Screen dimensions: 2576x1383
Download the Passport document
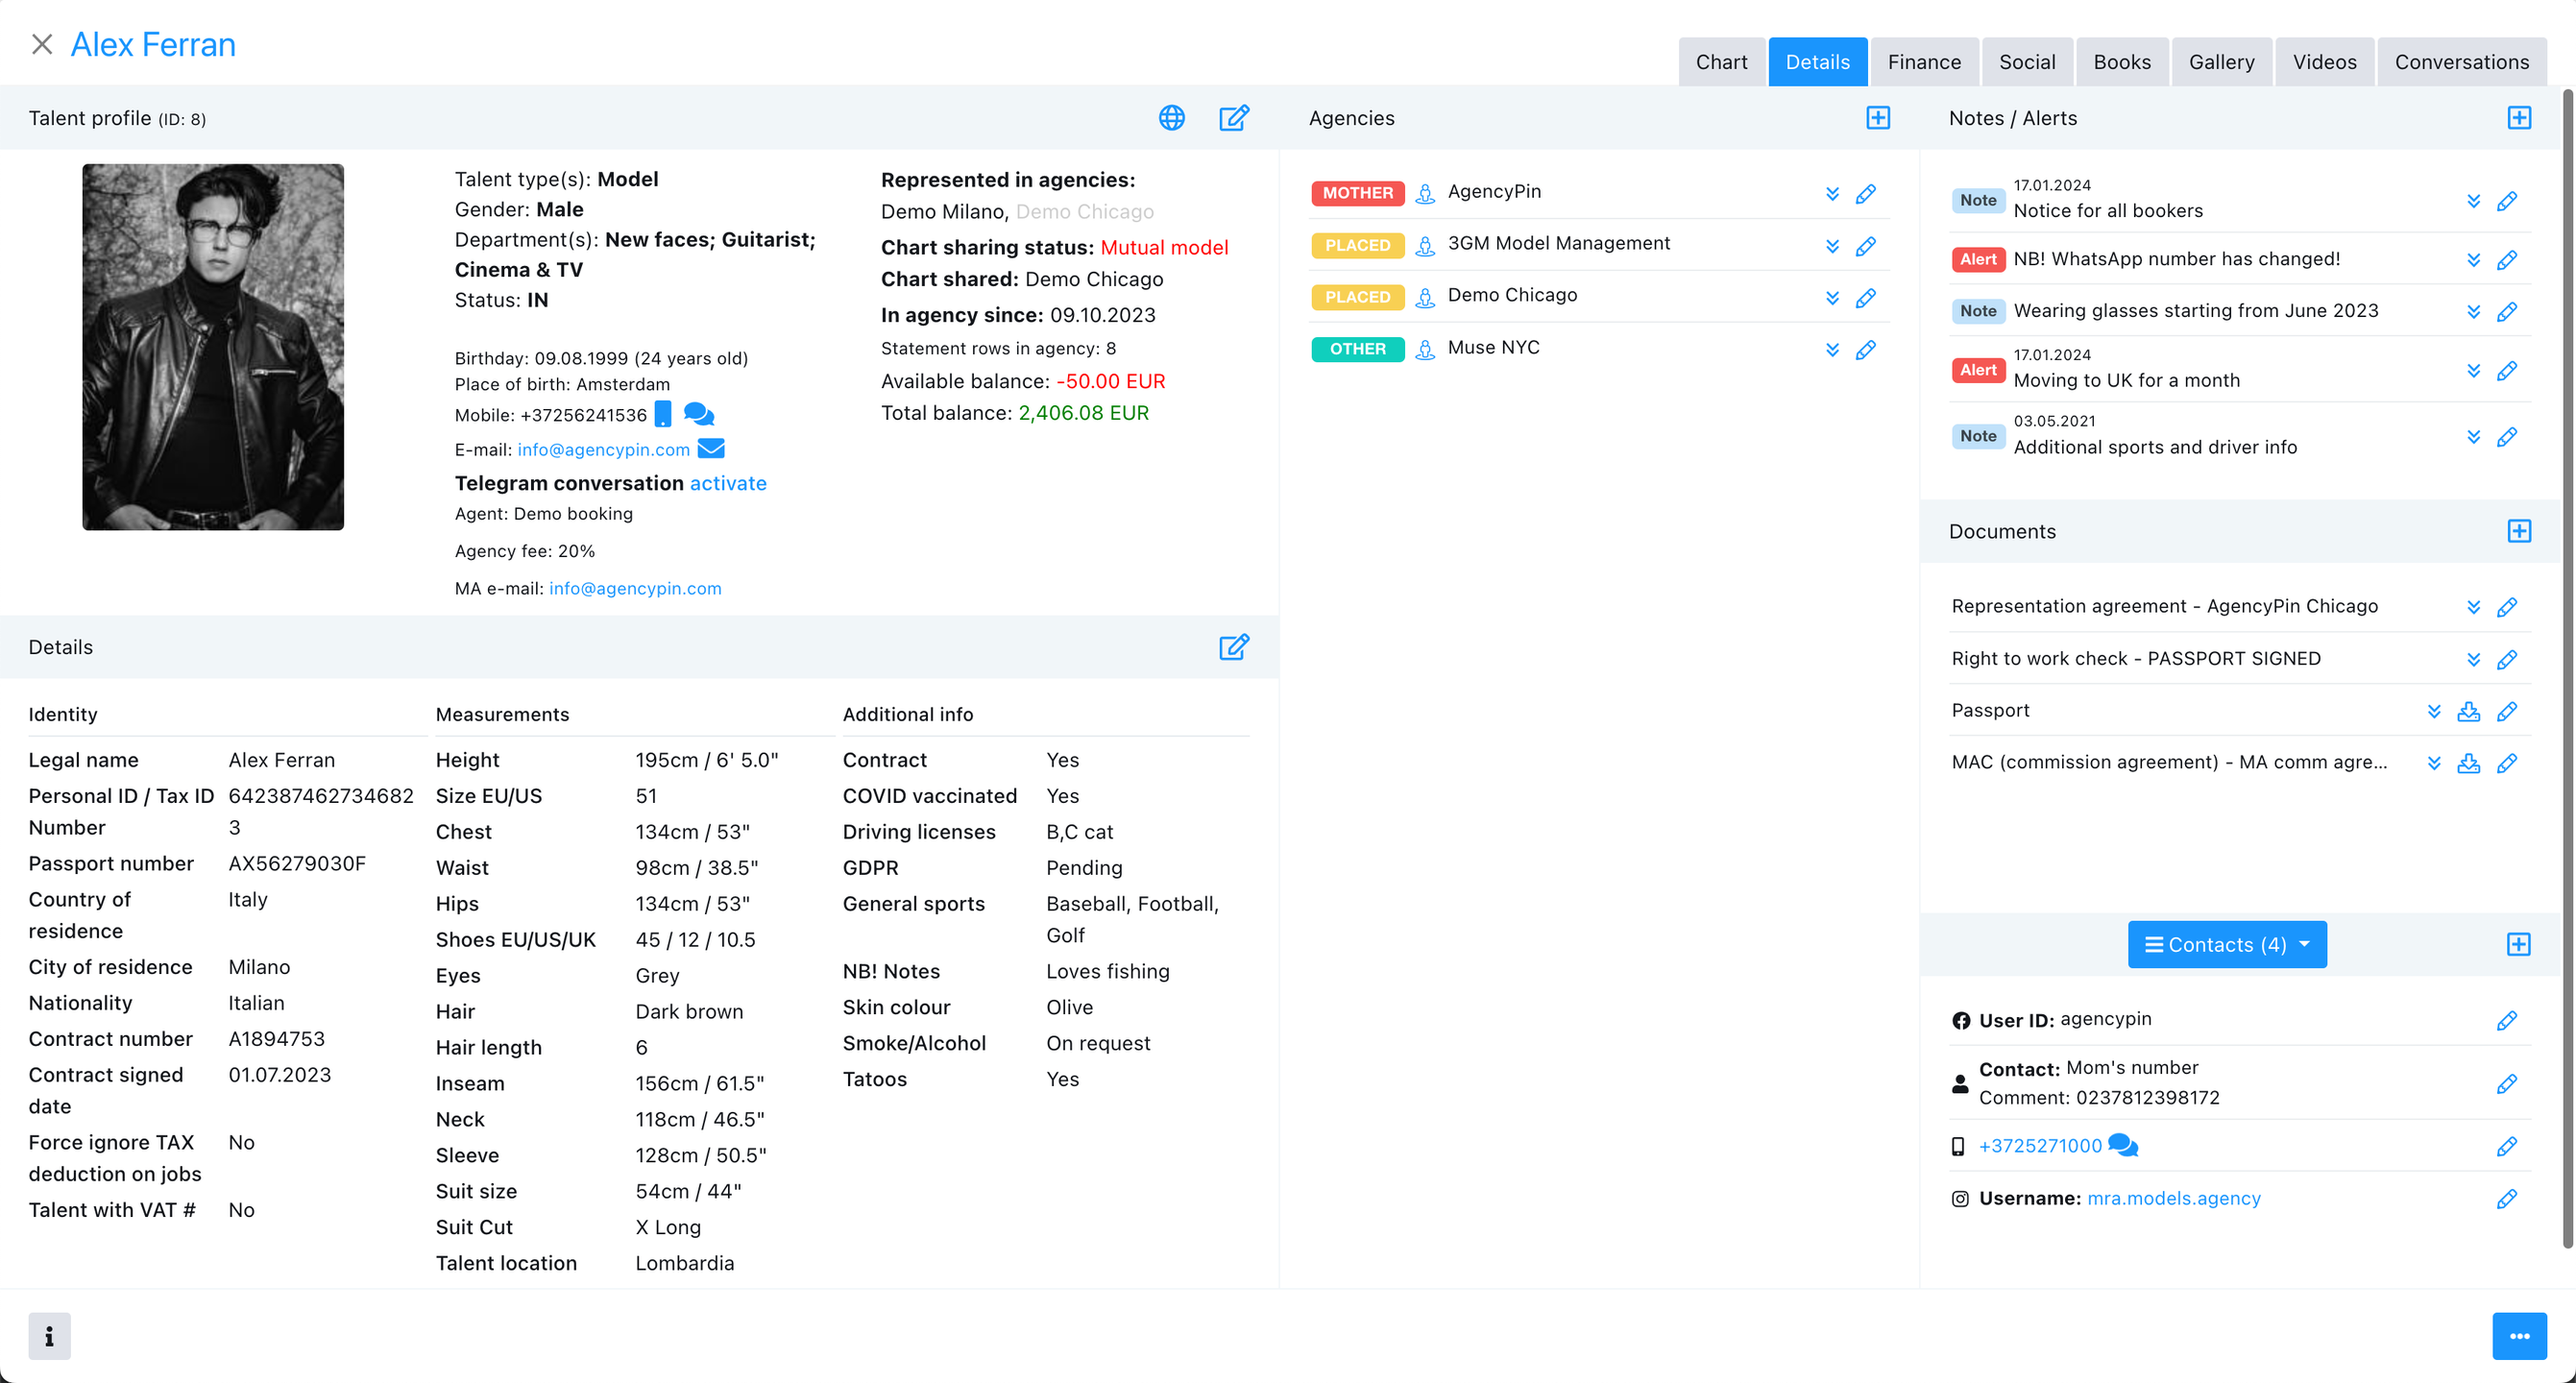[x=2468, y=711]
